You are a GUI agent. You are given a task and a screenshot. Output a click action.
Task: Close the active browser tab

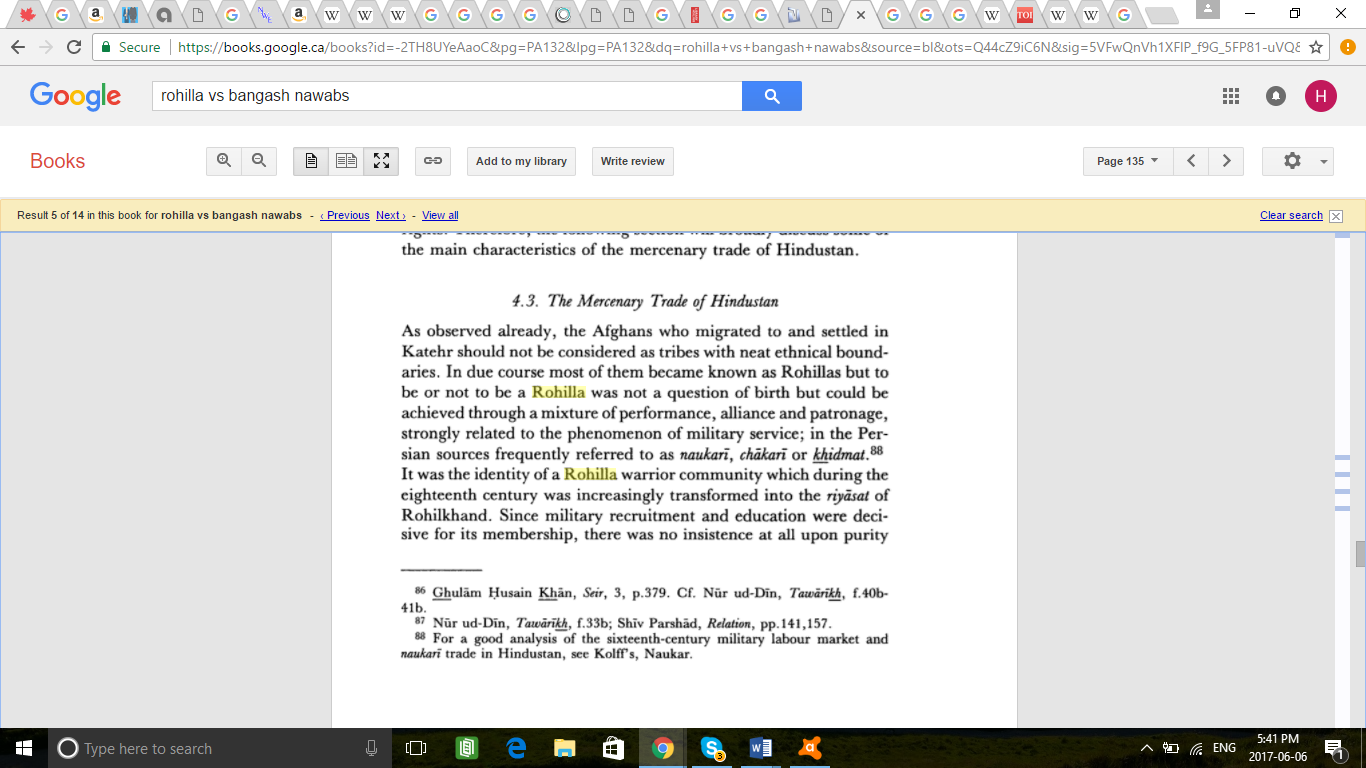tap(861, 15)
